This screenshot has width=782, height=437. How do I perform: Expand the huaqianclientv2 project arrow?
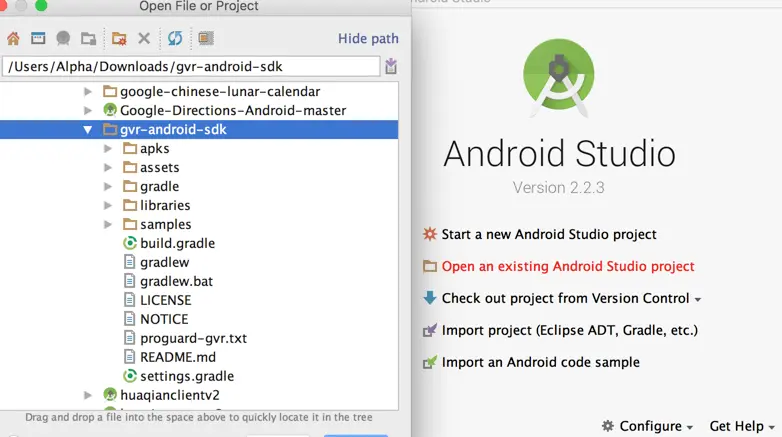tap(88, 395)
